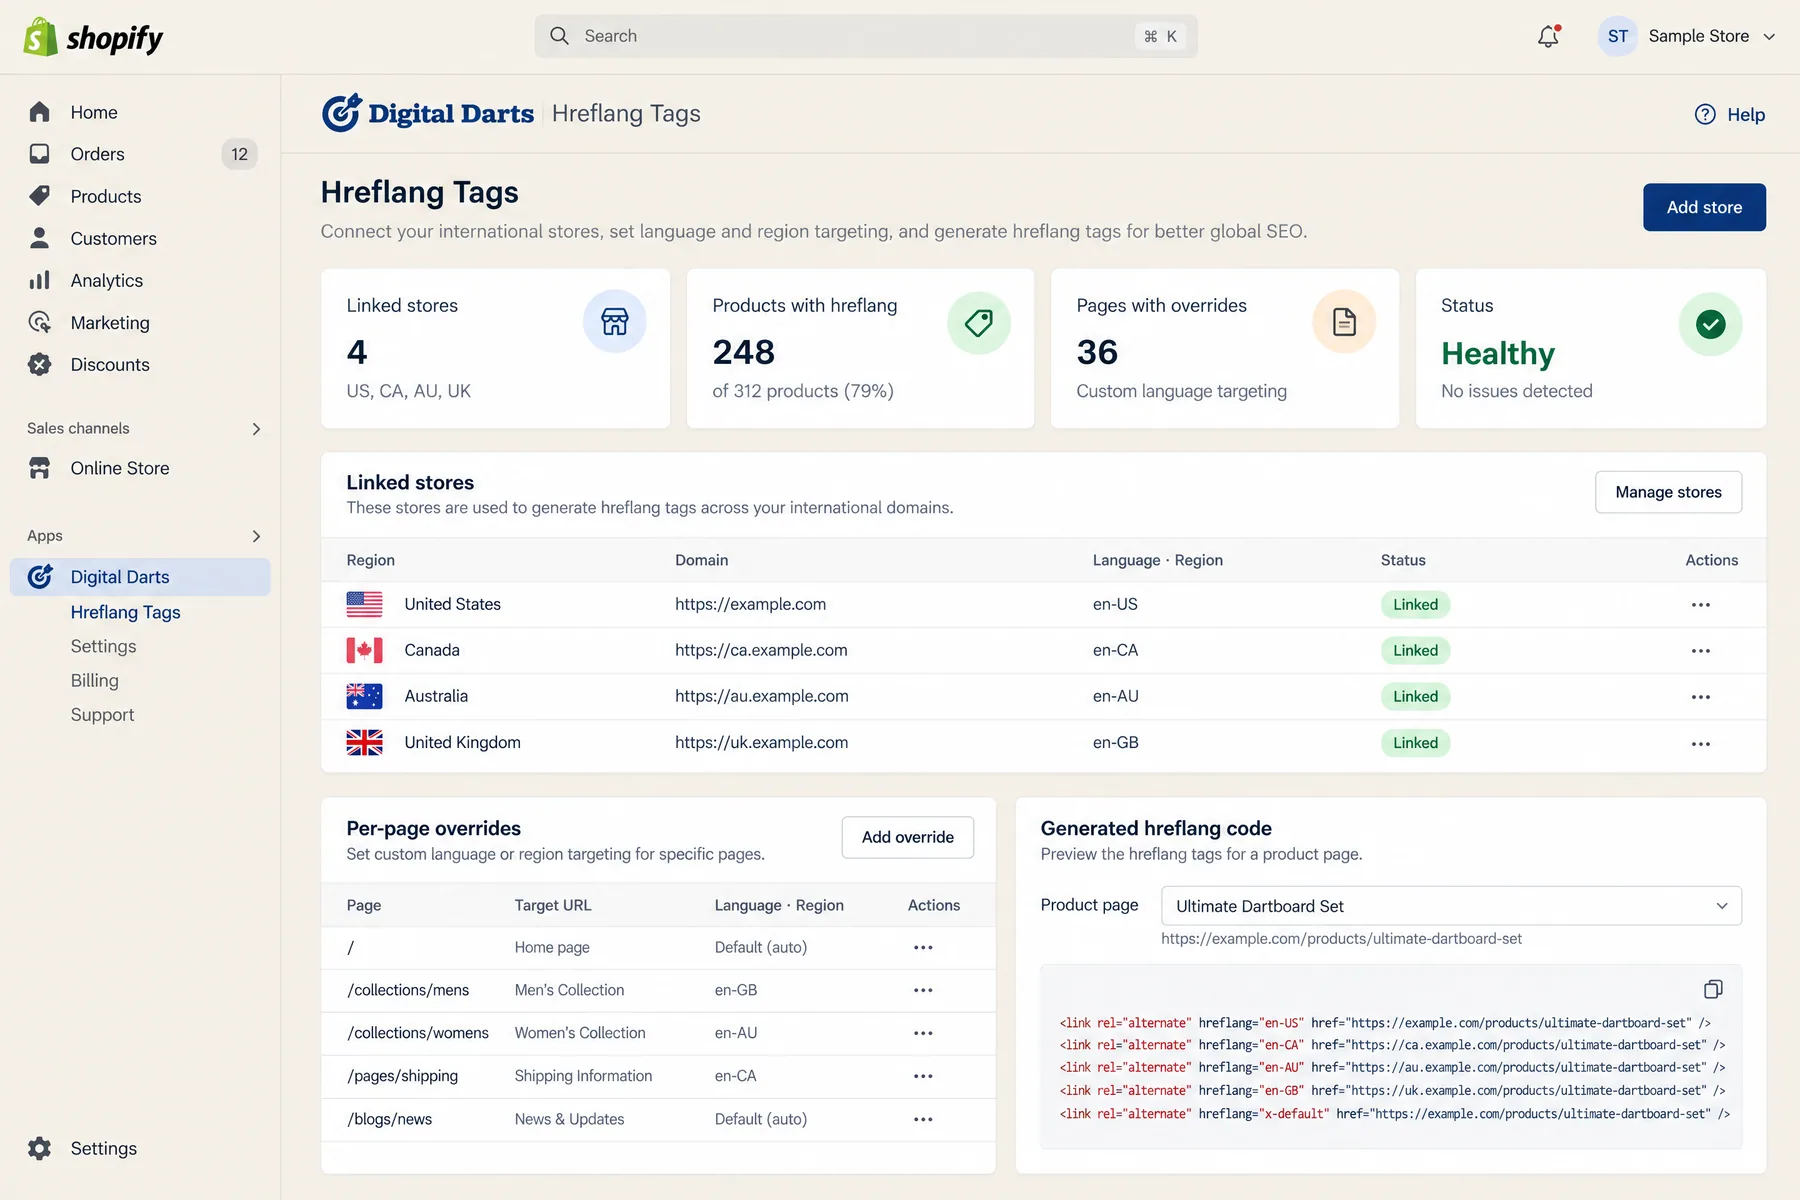Open the Product page dropdown
This screenshot has width=1800, height=1200.
(1451, 906)
